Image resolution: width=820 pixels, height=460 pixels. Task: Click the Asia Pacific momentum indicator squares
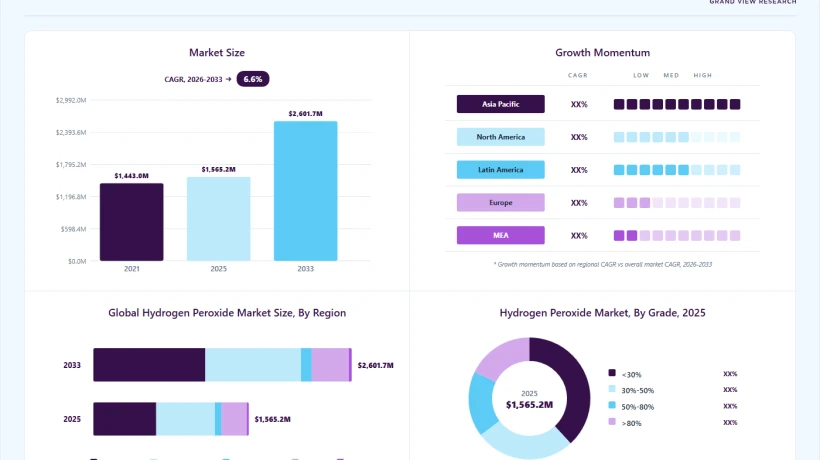677,105
